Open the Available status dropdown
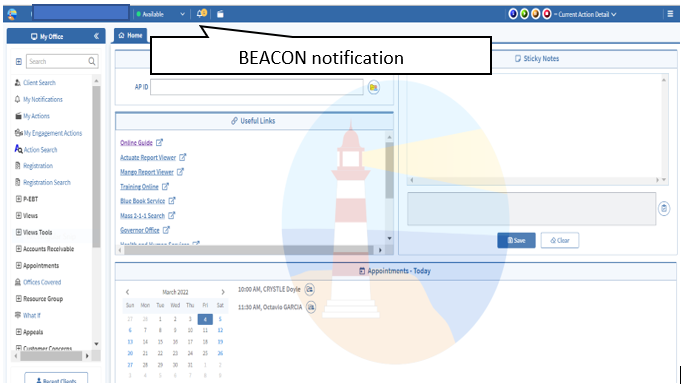This screenshot has width=684, height=389. point(161,14)
